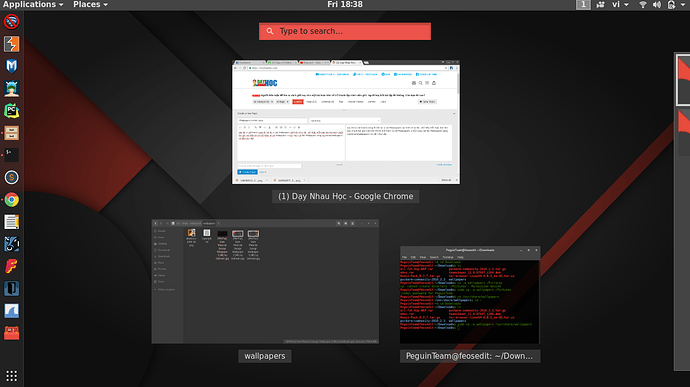Open the Terminal dock icon
690x387 pixels.
coord(11,155)
